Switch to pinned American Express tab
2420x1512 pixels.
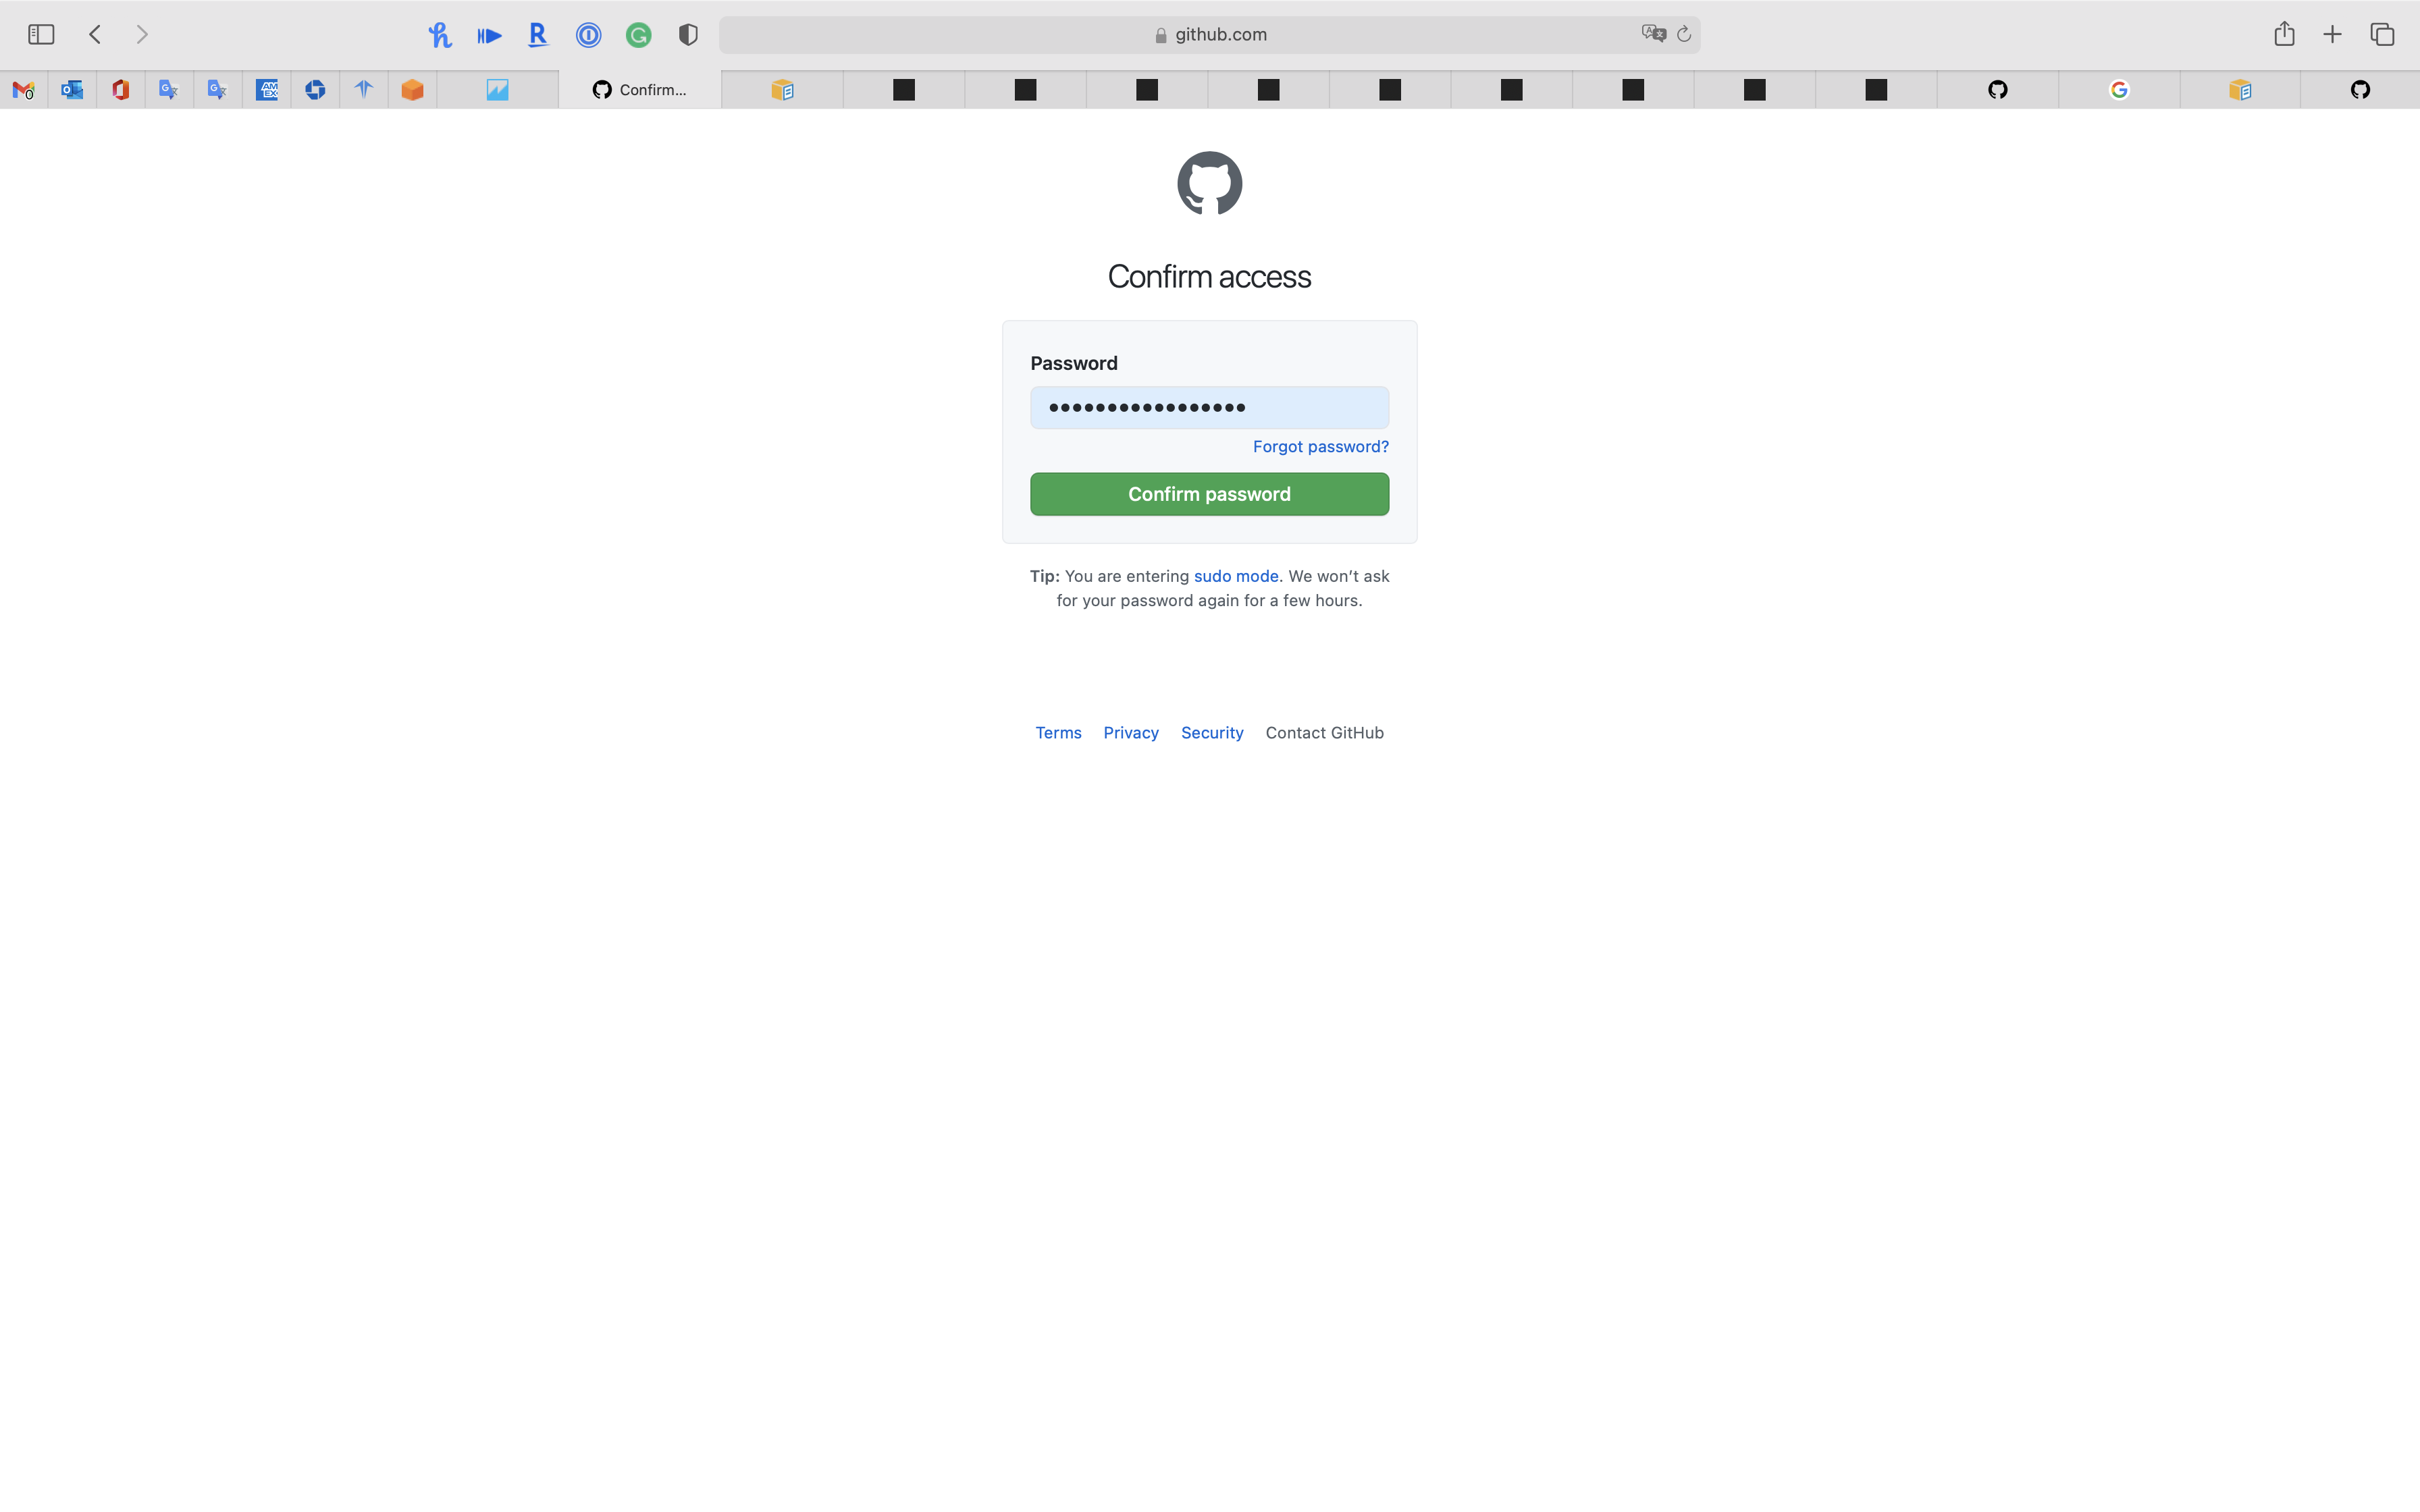(266, 90)
